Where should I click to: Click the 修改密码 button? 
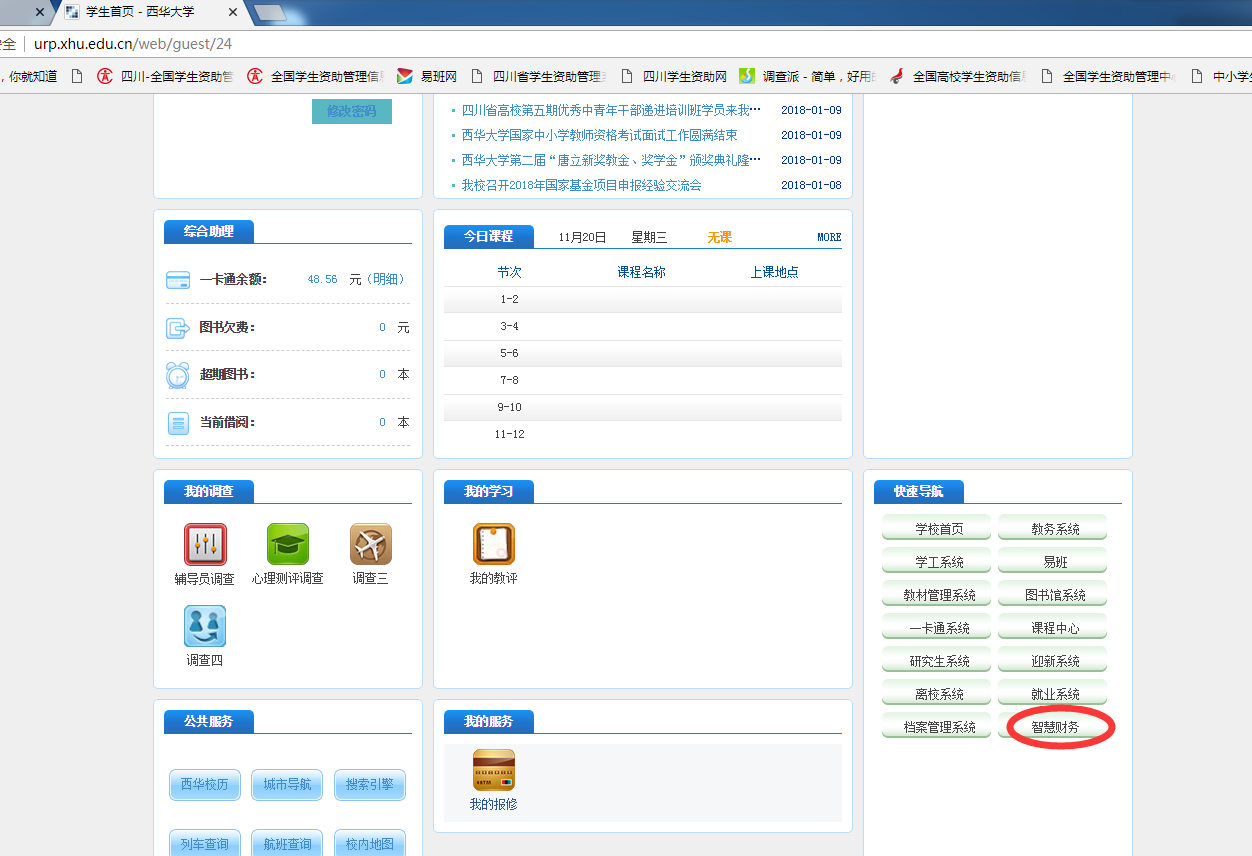tap(351, 111)
